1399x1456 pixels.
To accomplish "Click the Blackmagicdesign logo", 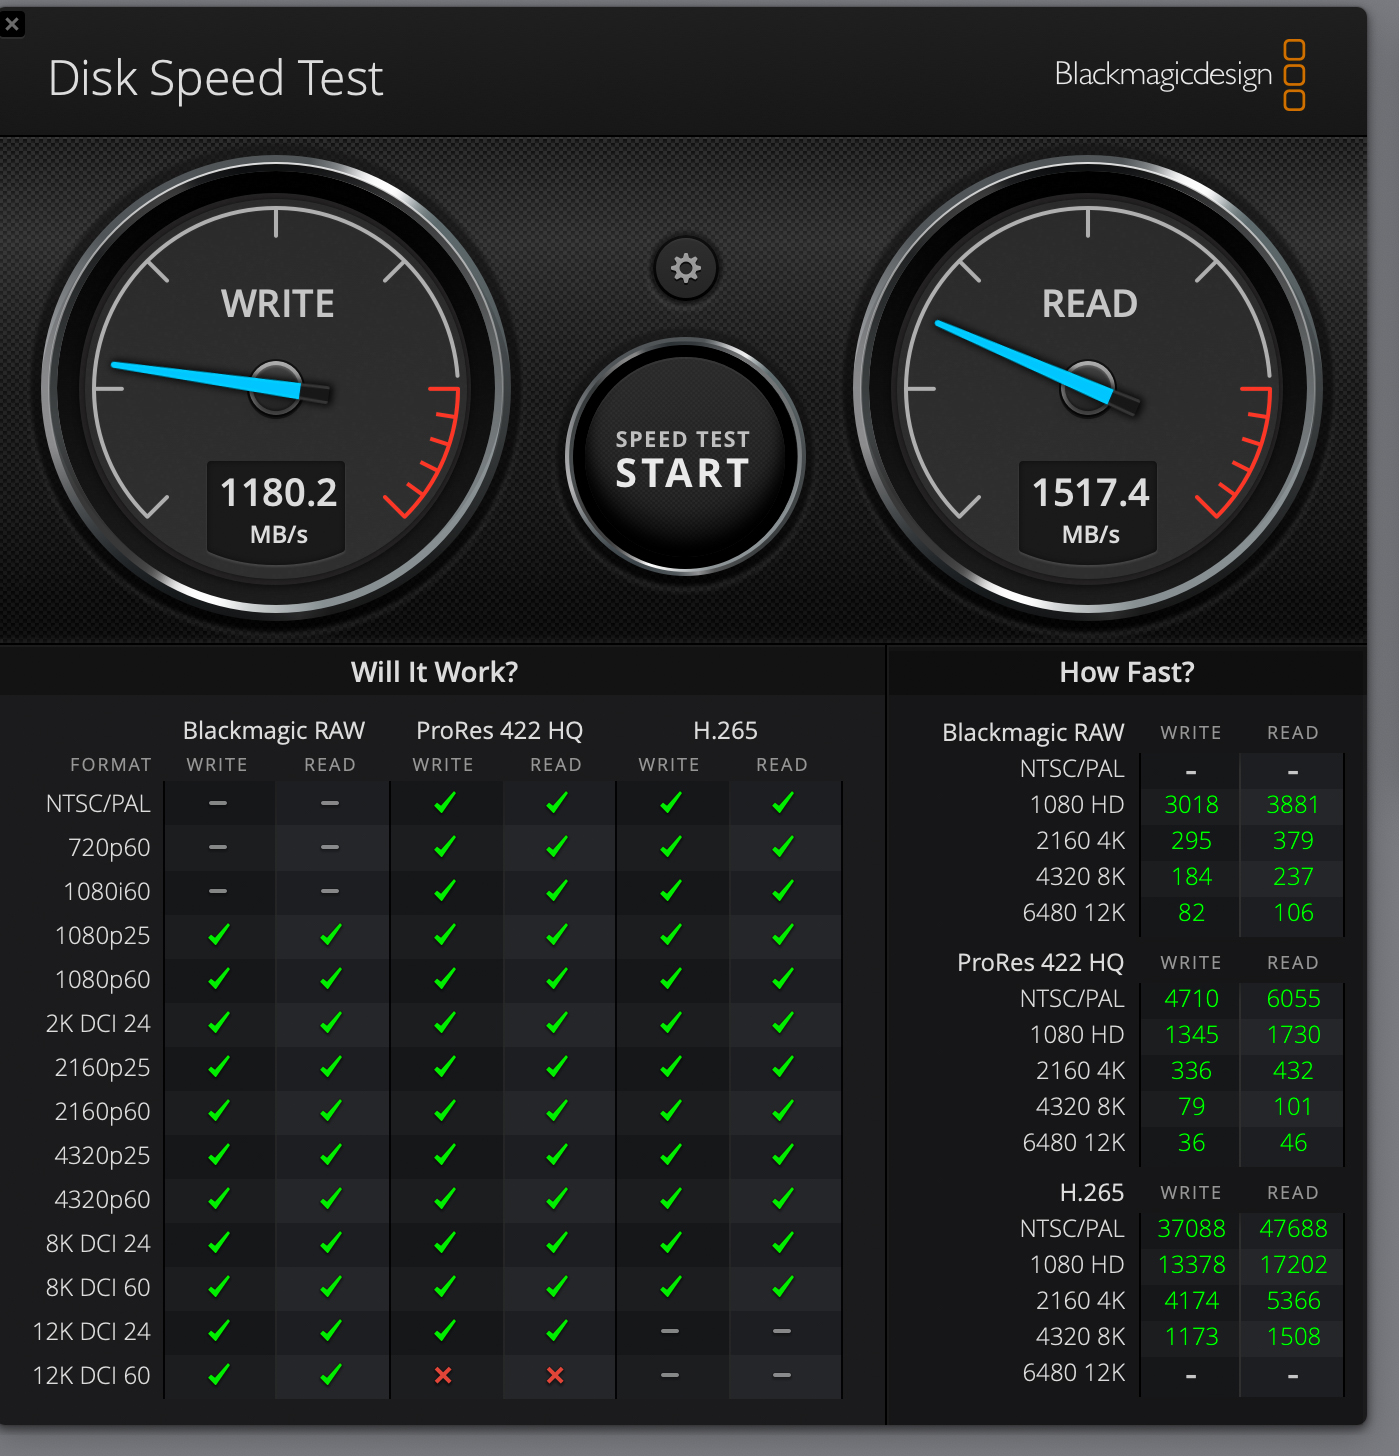I will click(x=1179, y=75).
